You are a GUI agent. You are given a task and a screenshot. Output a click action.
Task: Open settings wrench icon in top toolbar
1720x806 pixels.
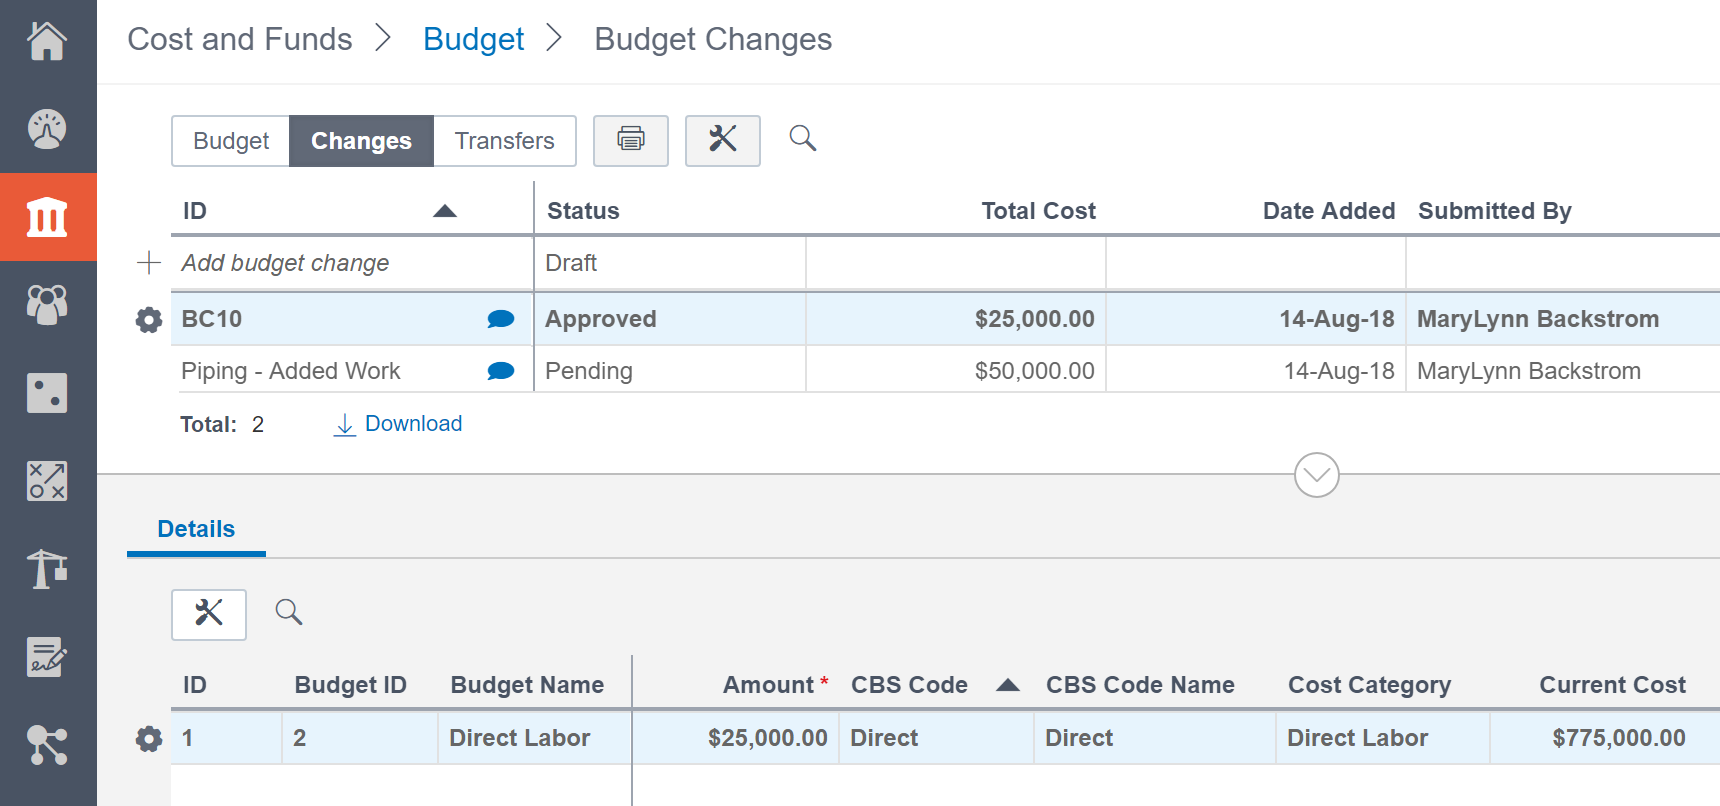tap(722, 140)
